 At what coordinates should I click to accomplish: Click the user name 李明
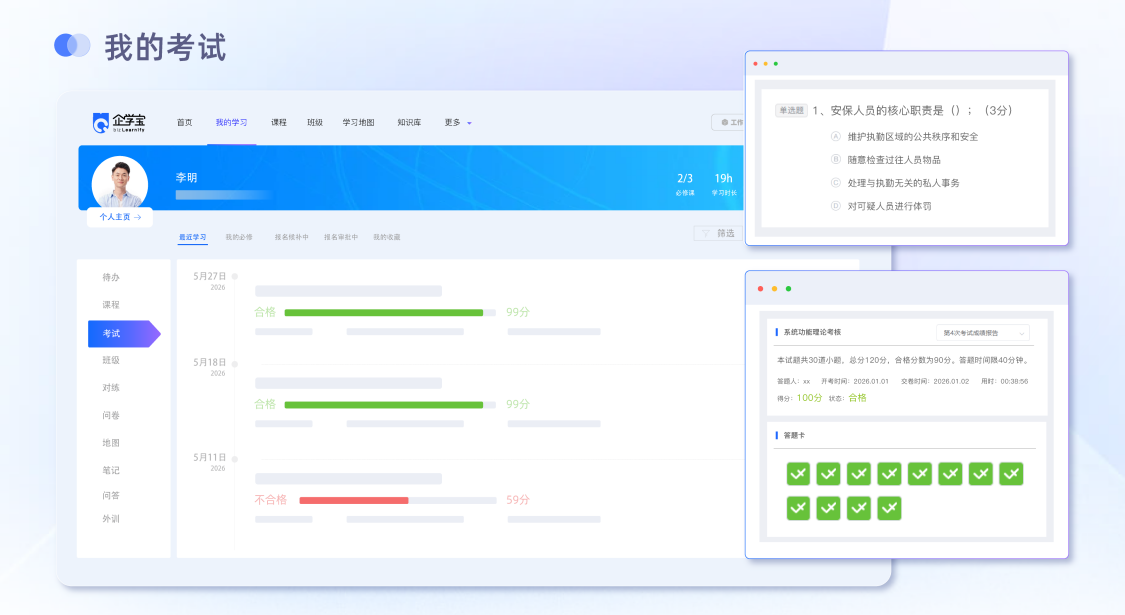pyautogui.click(x=187, y=177)
